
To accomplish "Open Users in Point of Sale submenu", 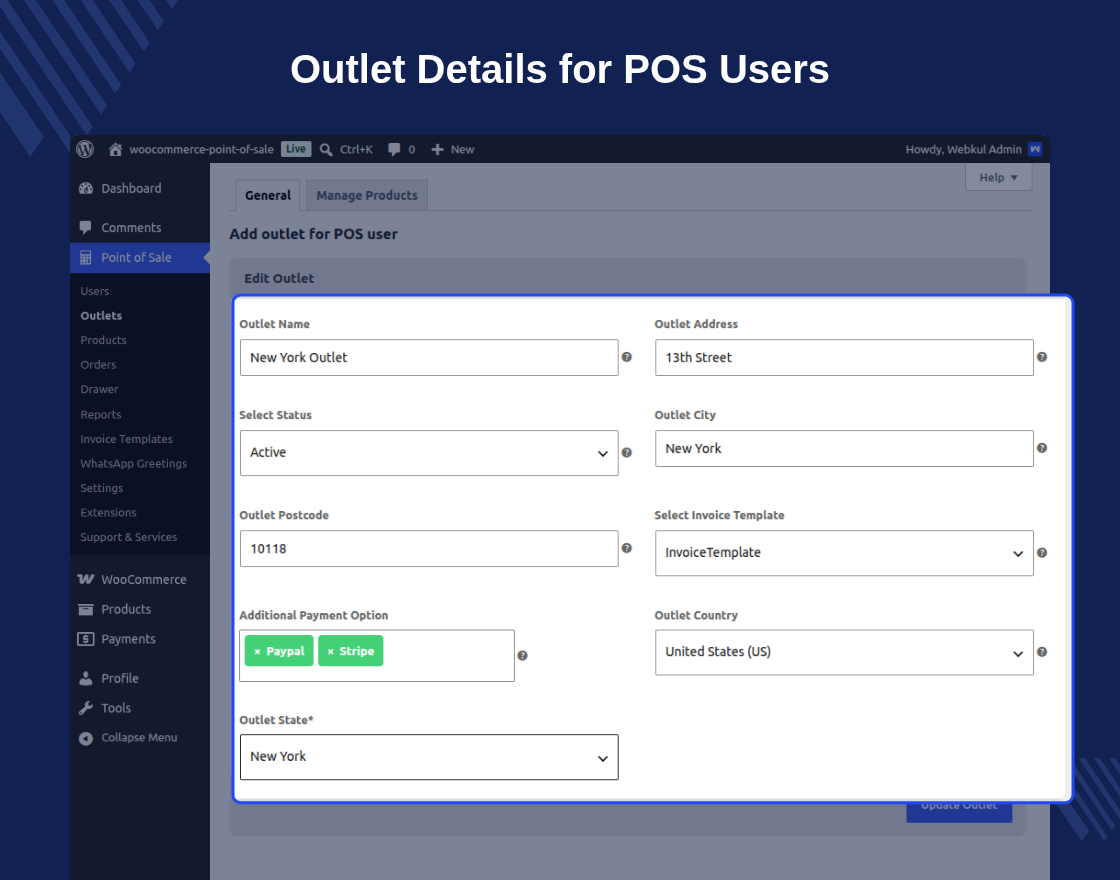I will (x=95, y=291).
